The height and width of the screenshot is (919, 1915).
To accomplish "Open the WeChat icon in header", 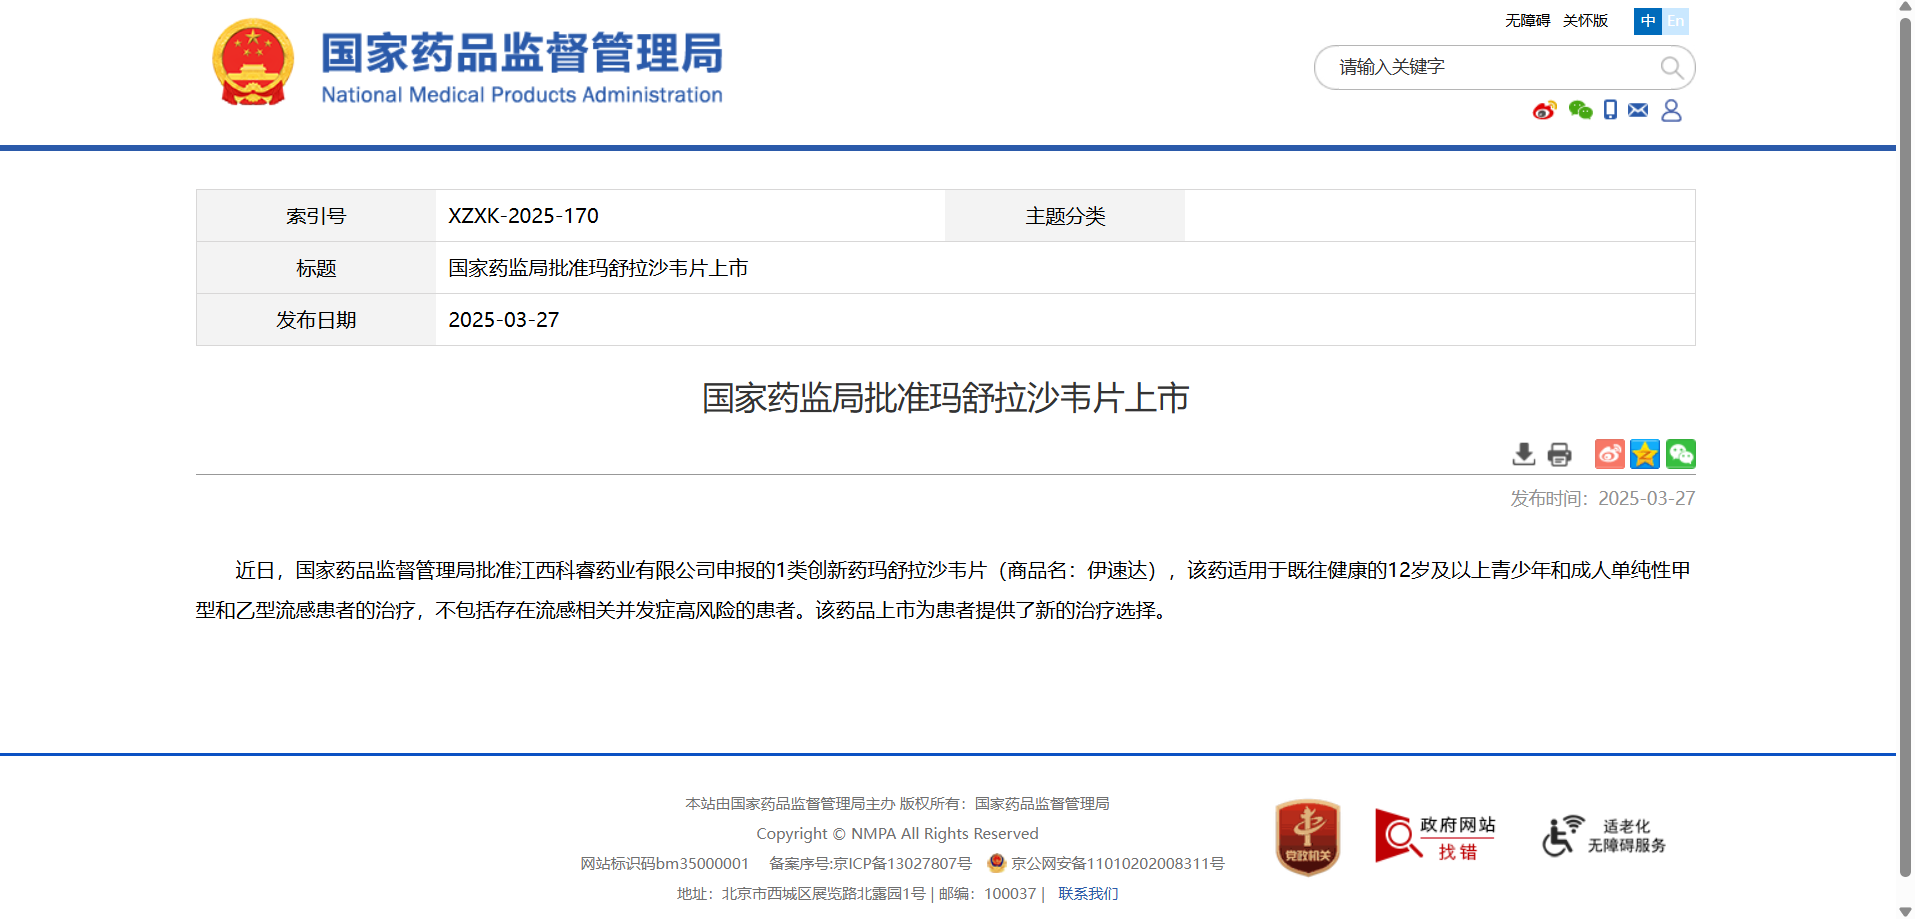I will pos(1580,110).
